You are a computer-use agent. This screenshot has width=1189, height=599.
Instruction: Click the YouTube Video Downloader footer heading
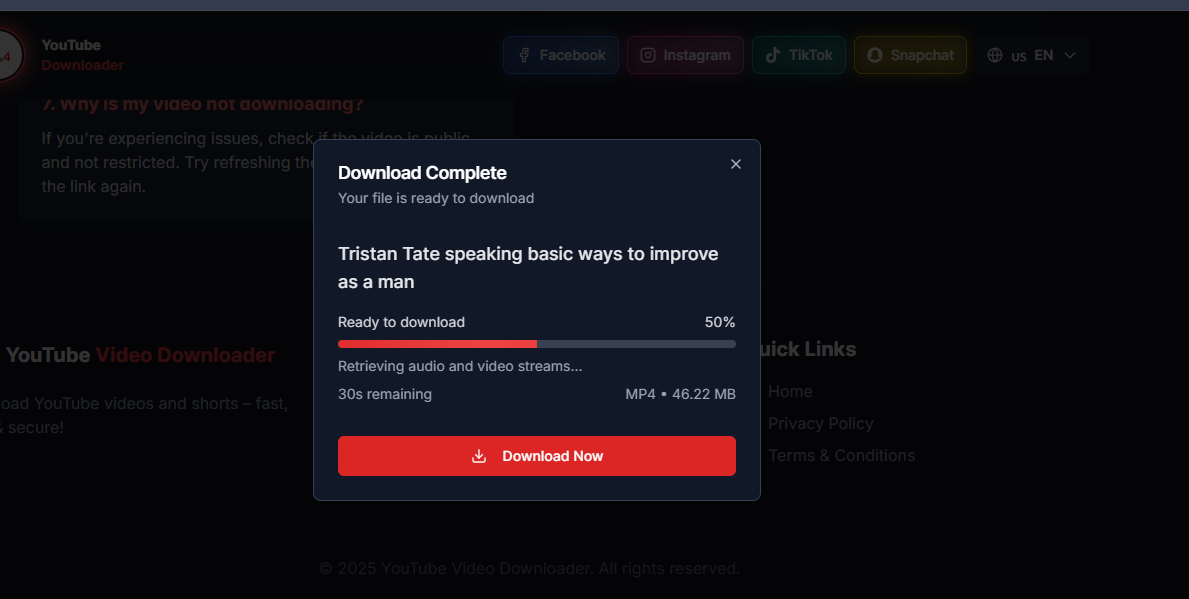140,355
